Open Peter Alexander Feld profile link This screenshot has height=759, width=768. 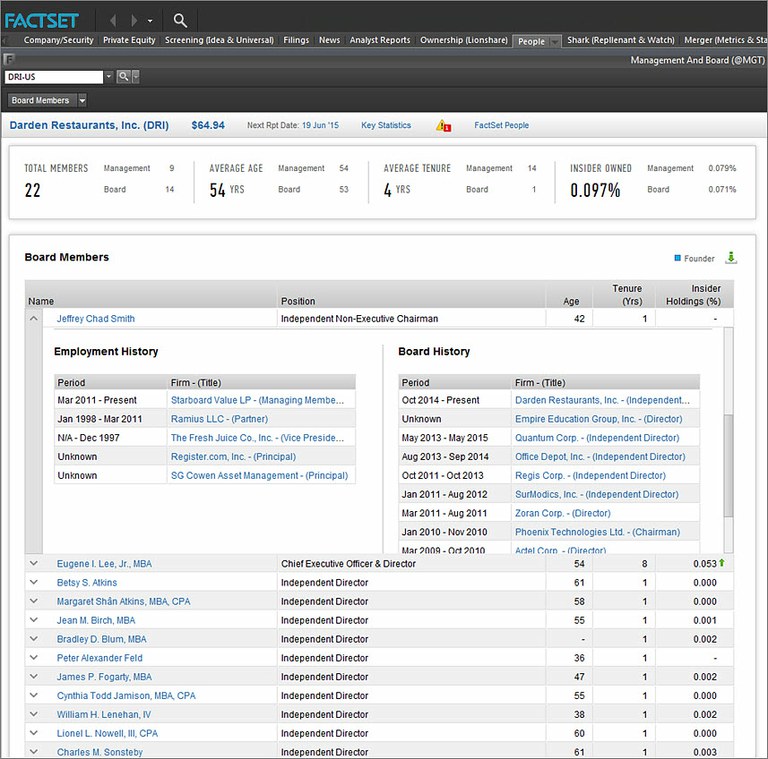pos(99,658)
